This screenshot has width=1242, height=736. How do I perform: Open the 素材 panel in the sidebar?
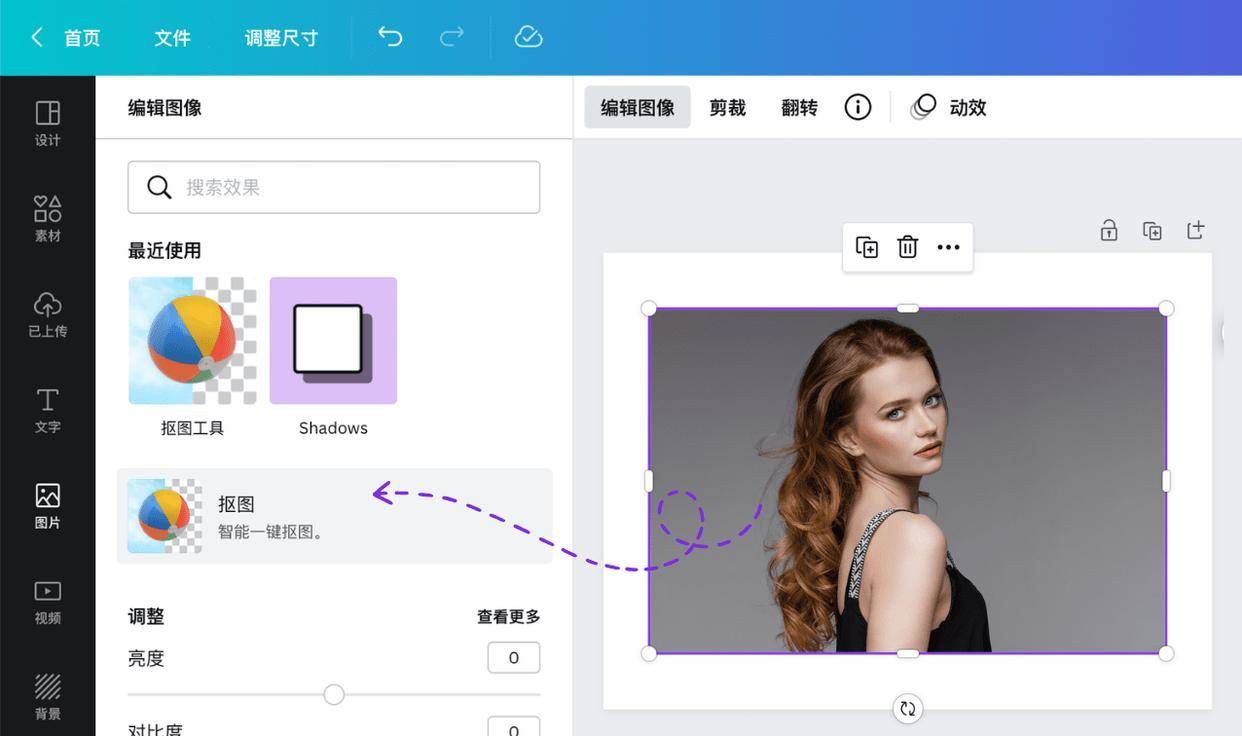[x=47, y=215]
